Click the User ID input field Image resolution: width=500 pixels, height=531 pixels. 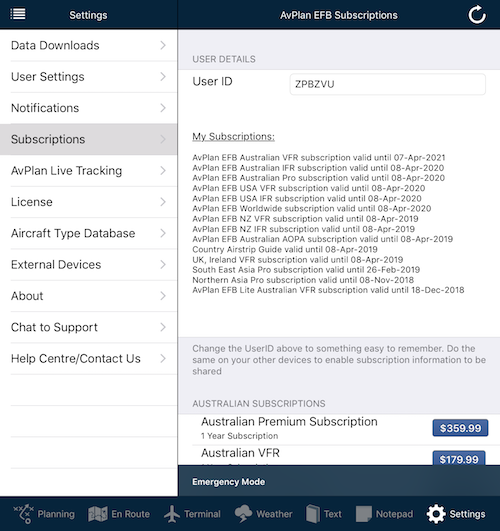[388, 84]
